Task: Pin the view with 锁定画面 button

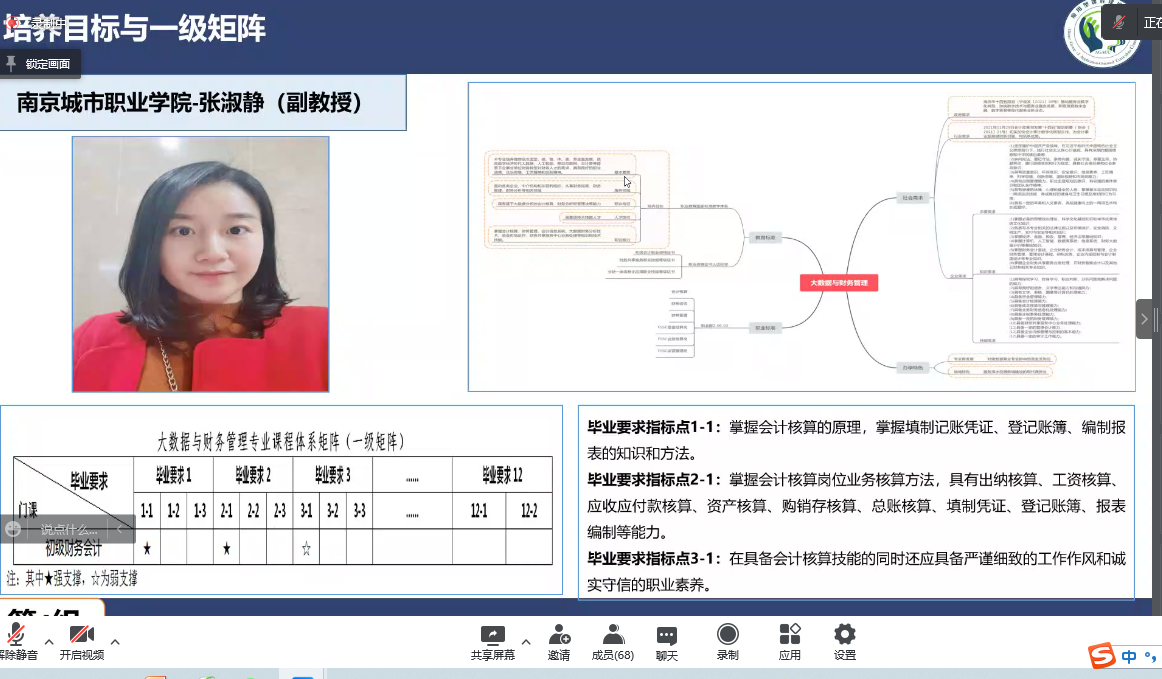Action: (40, 64)
